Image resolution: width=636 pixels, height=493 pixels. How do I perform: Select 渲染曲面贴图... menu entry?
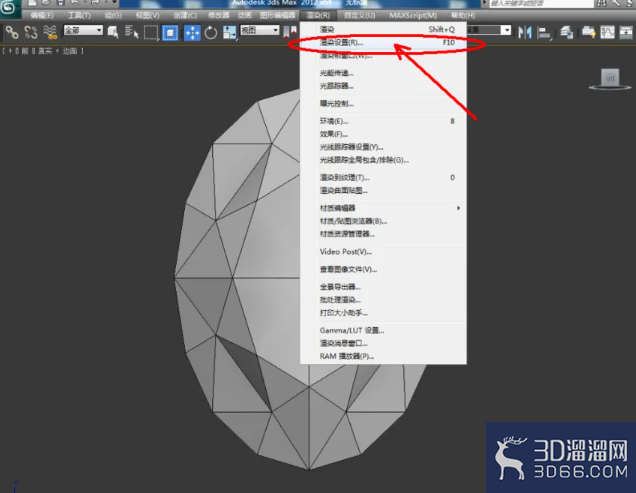coord(383,190)
